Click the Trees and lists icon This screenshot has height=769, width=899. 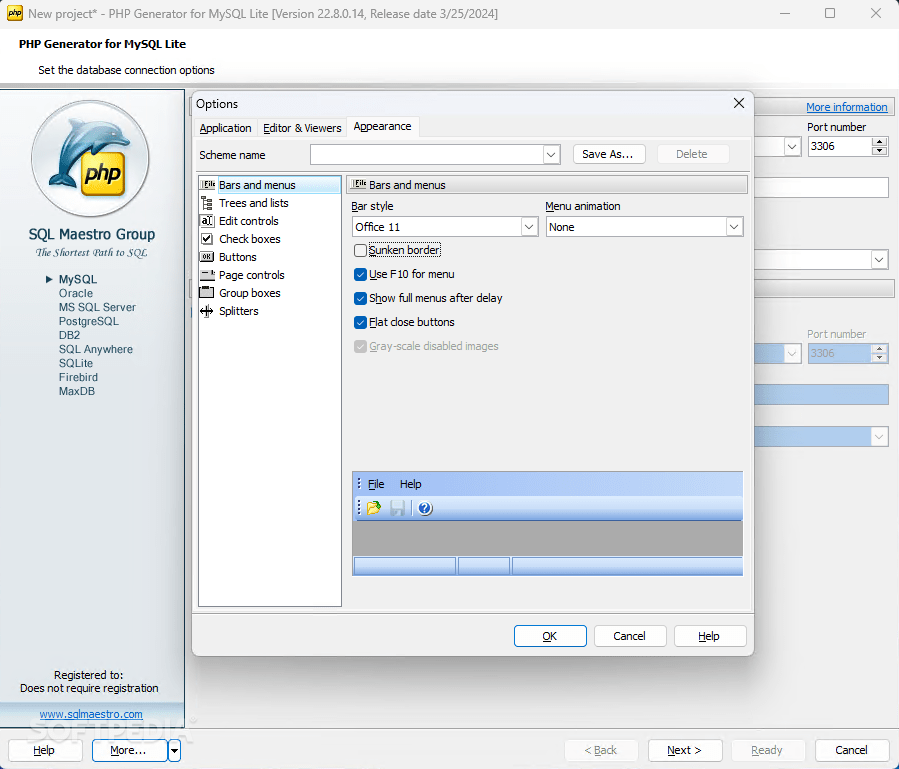point(207,203)
